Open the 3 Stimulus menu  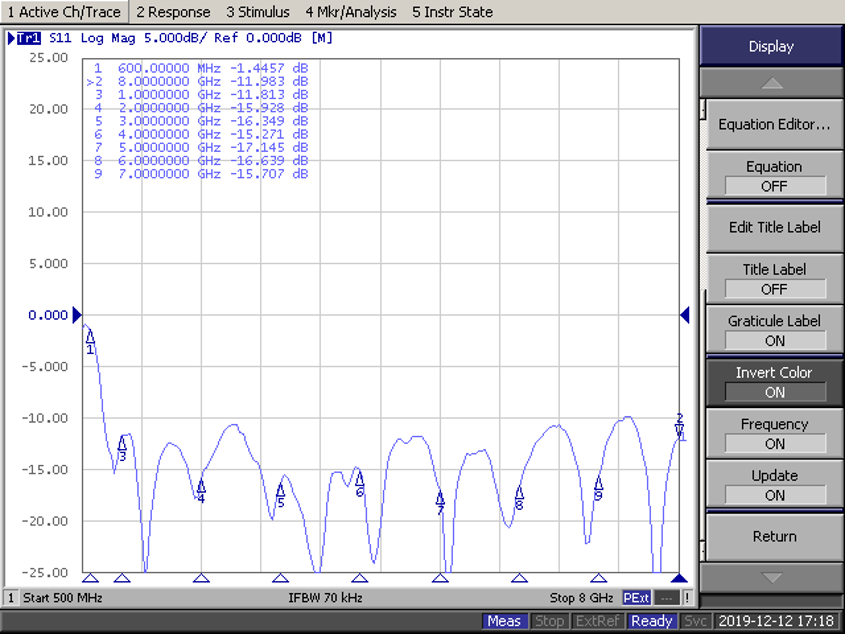258,12
